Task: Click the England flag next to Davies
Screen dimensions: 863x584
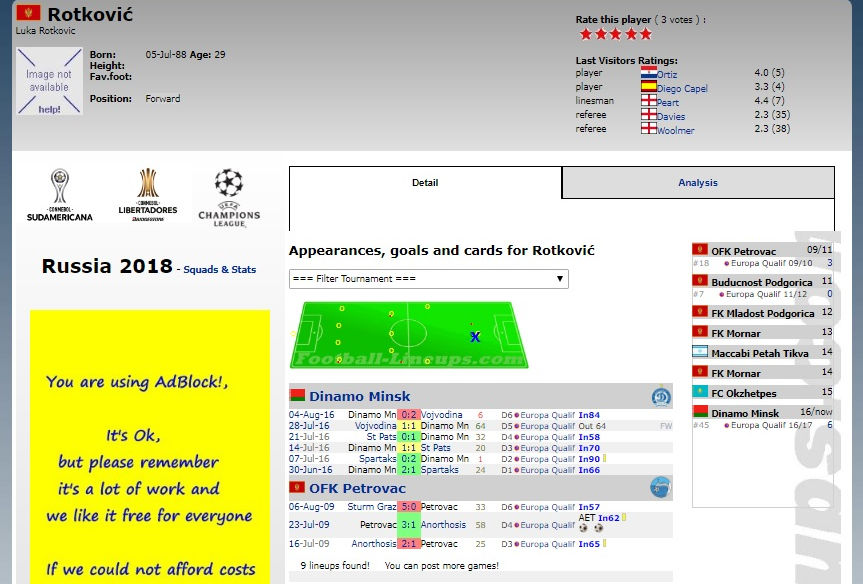Action: [x=649, y=114]
